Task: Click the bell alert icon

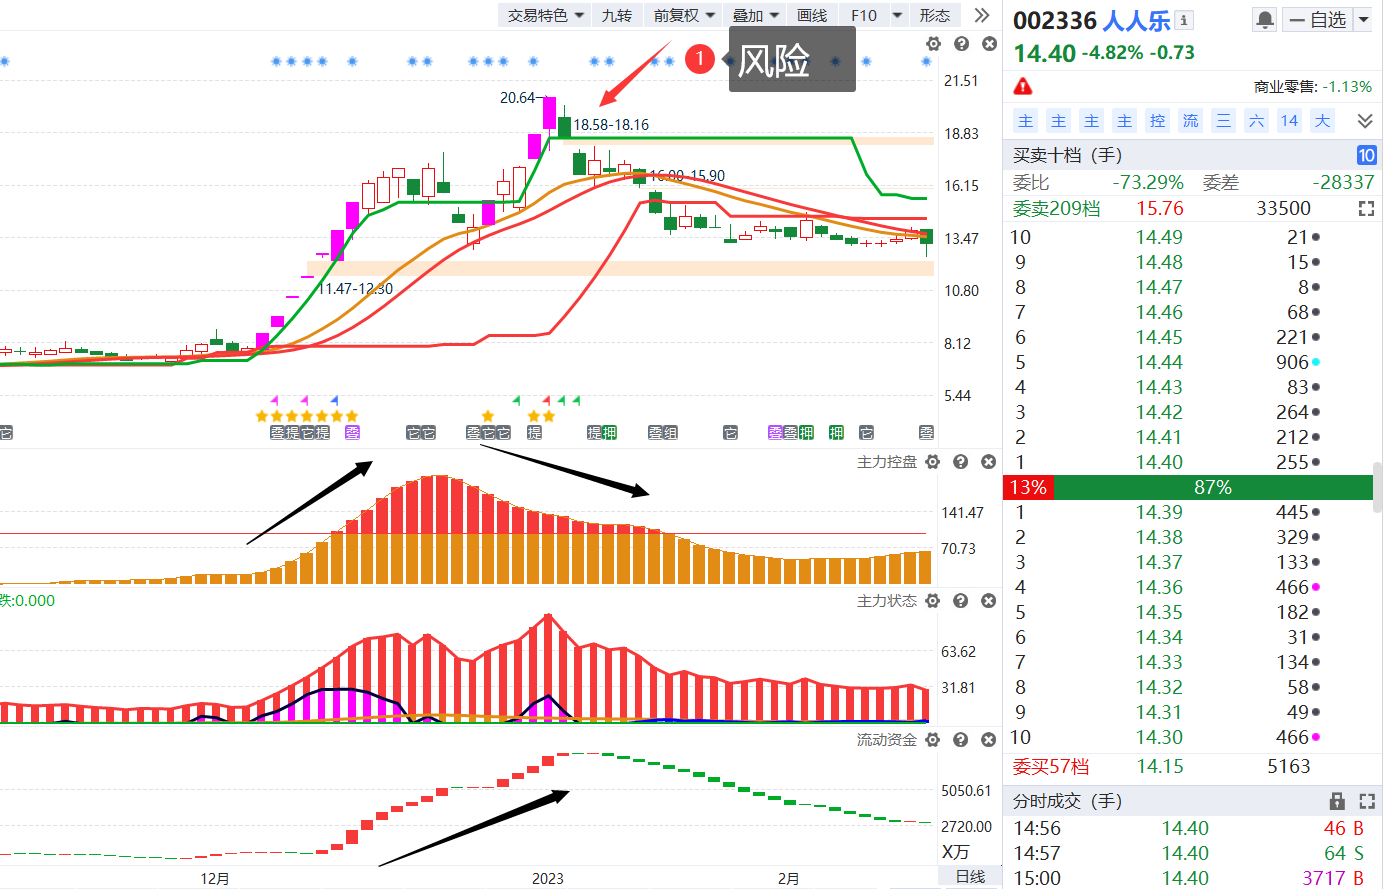Action: point(1265,20)
